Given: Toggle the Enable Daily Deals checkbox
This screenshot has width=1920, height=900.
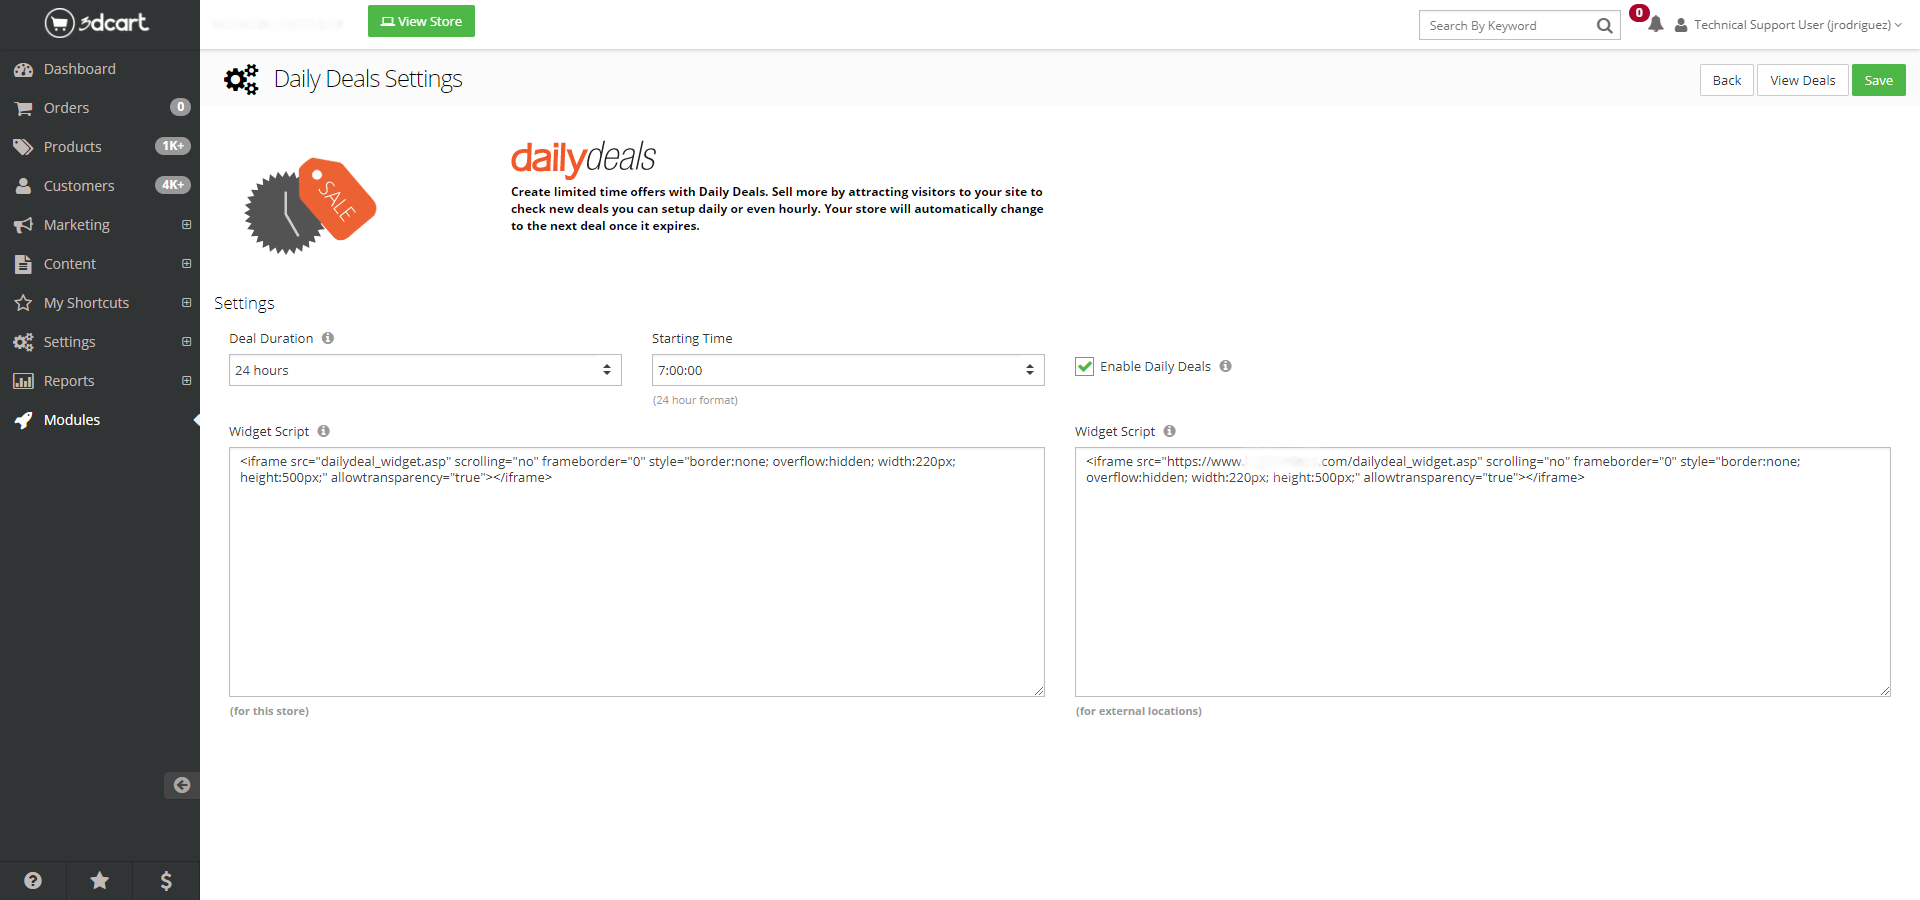Looking at the screenshot, I should click(1084, 366).
